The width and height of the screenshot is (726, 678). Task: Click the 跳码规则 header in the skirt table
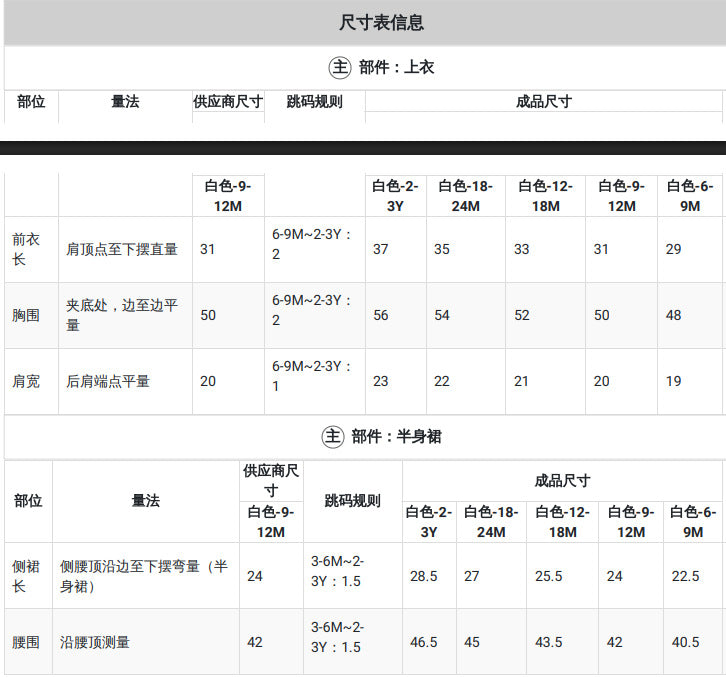tap(352, 501)
